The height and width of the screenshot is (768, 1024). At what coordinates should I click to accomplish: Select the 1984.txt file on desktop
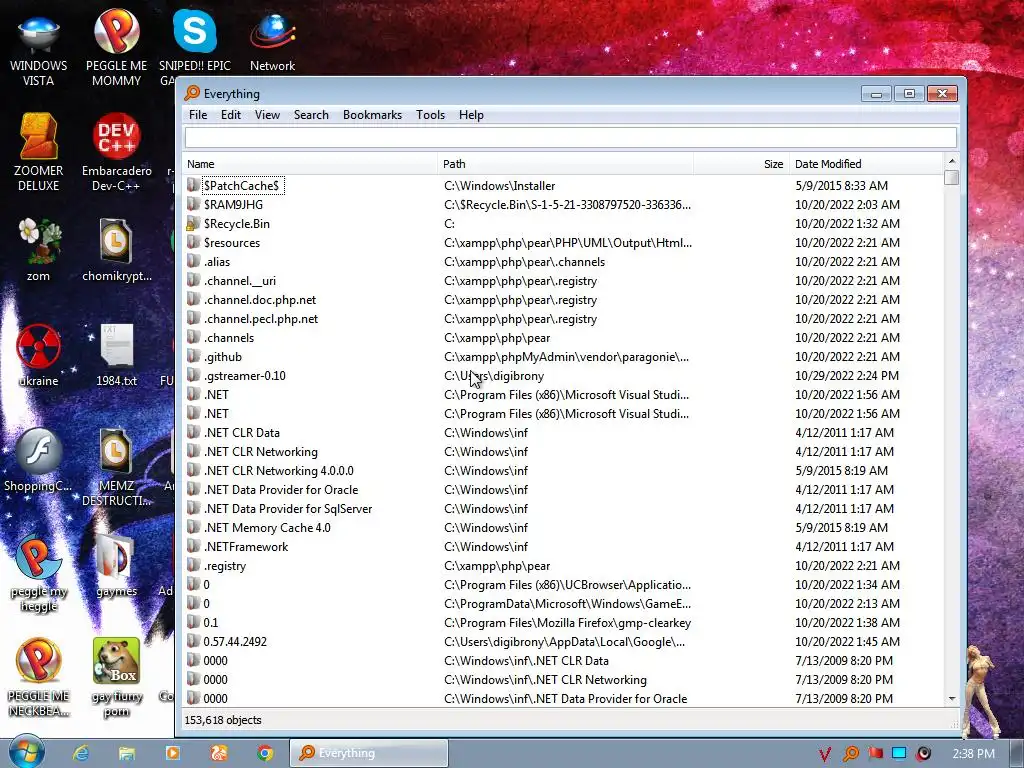(x=116, y=355)
